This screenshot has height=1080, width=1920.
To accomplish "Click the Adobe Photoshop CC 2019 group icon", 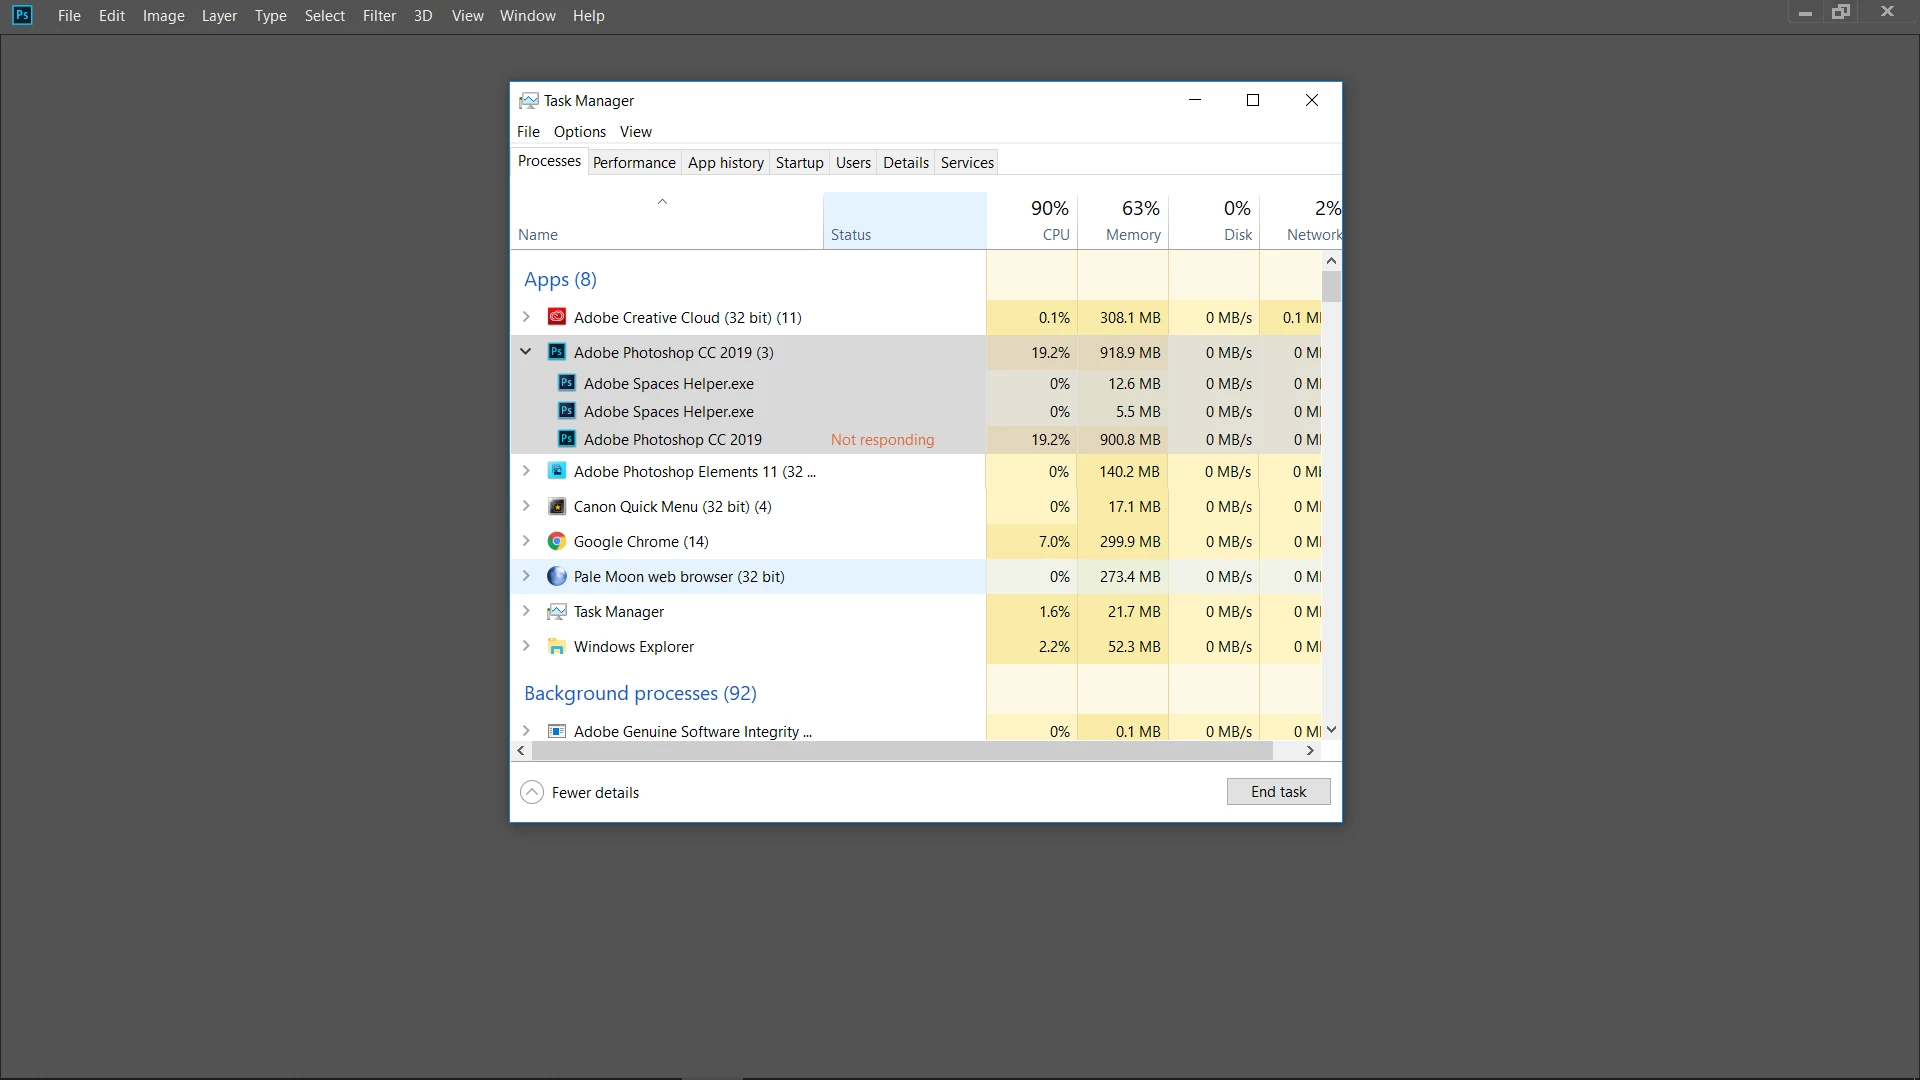I will tap(557, 352).
